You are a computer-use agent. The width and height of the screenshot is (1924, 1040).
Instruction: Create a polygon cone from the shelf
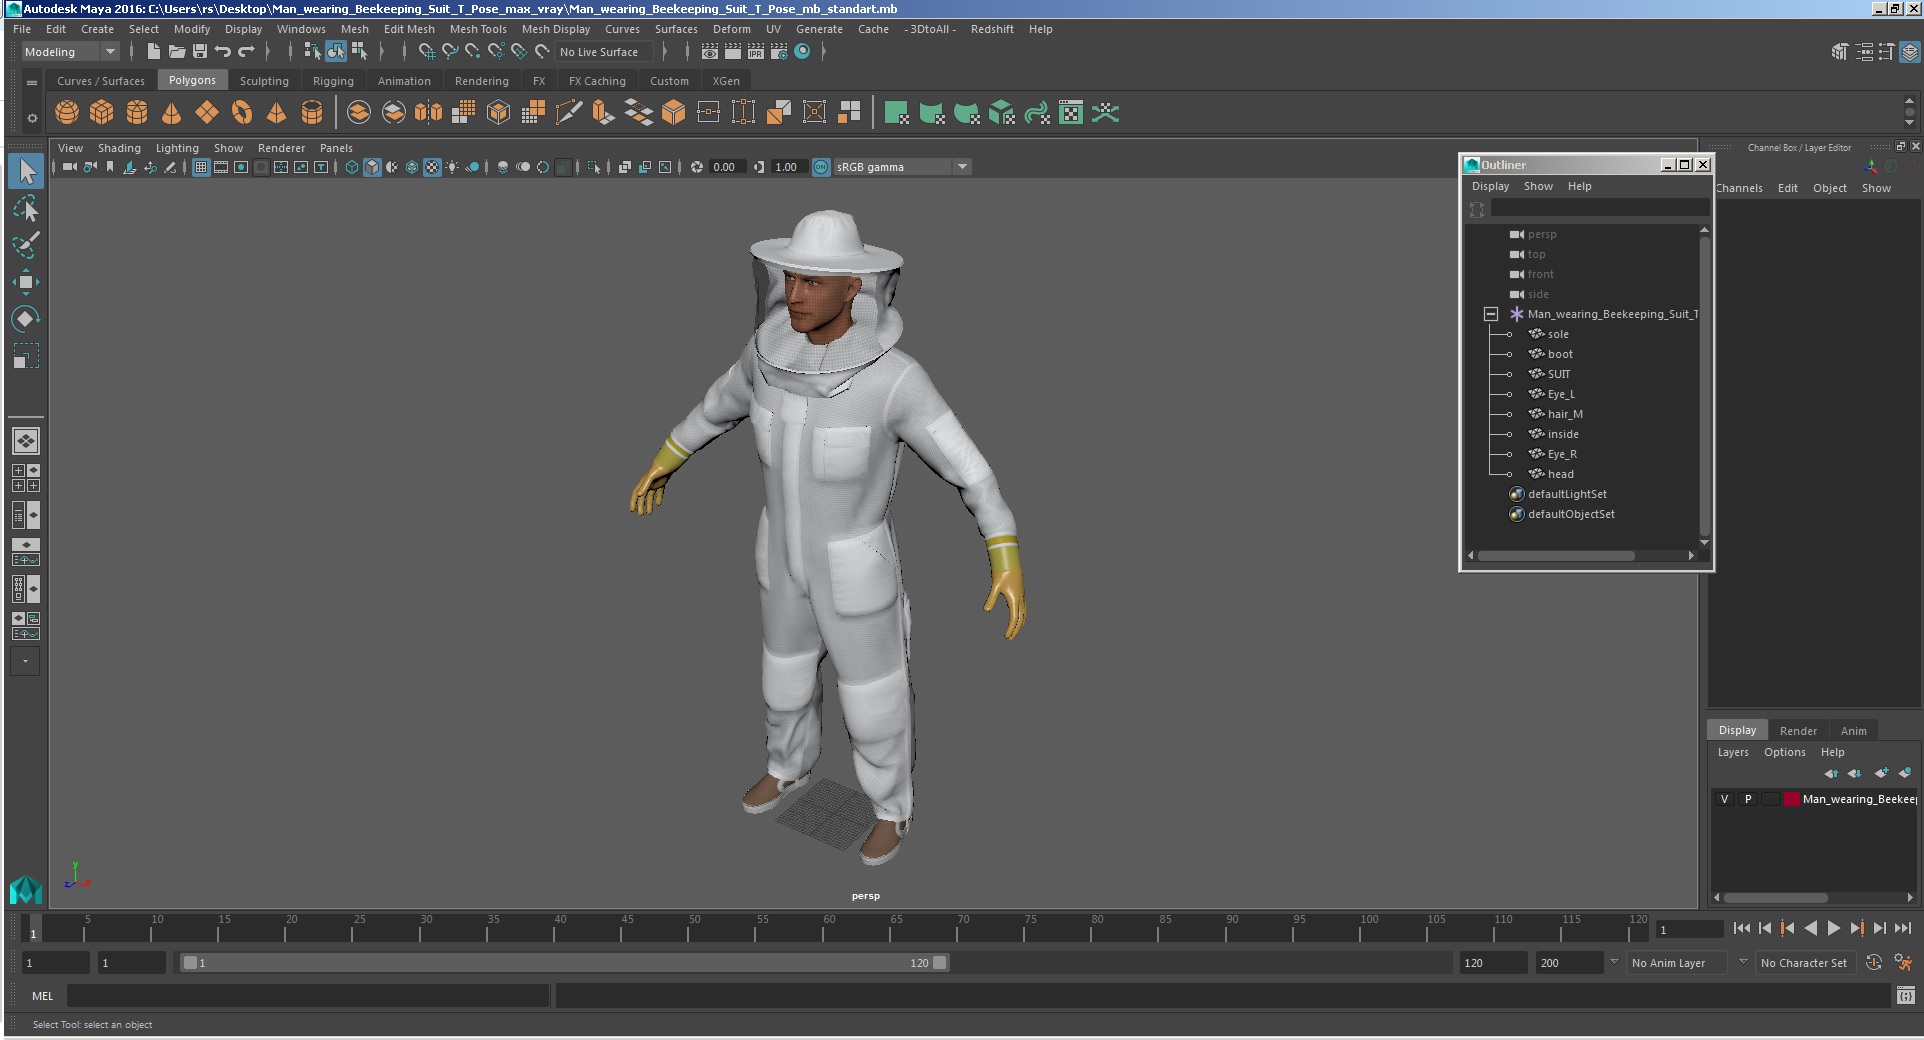(172, 113)
